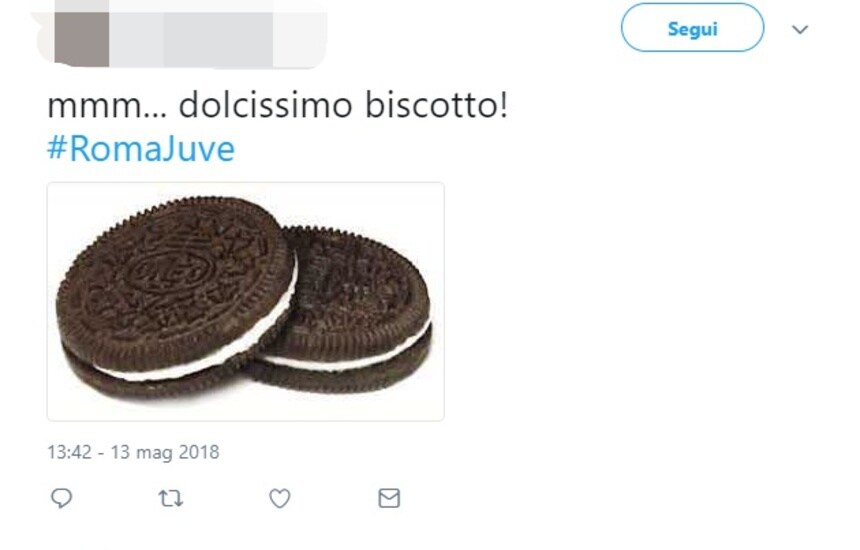860x550 pixels.
Task: Open the chevron menu beside Segui
Action: pyautogui.click(x=800, y=30)
